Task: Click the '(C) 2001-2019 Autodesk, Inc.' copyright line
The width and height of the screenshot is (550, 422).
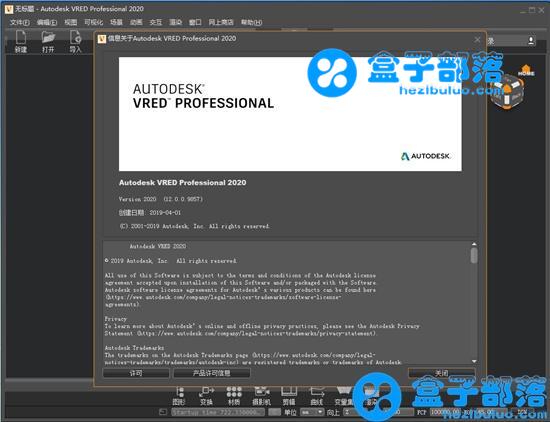Action: tap(194, 226)
